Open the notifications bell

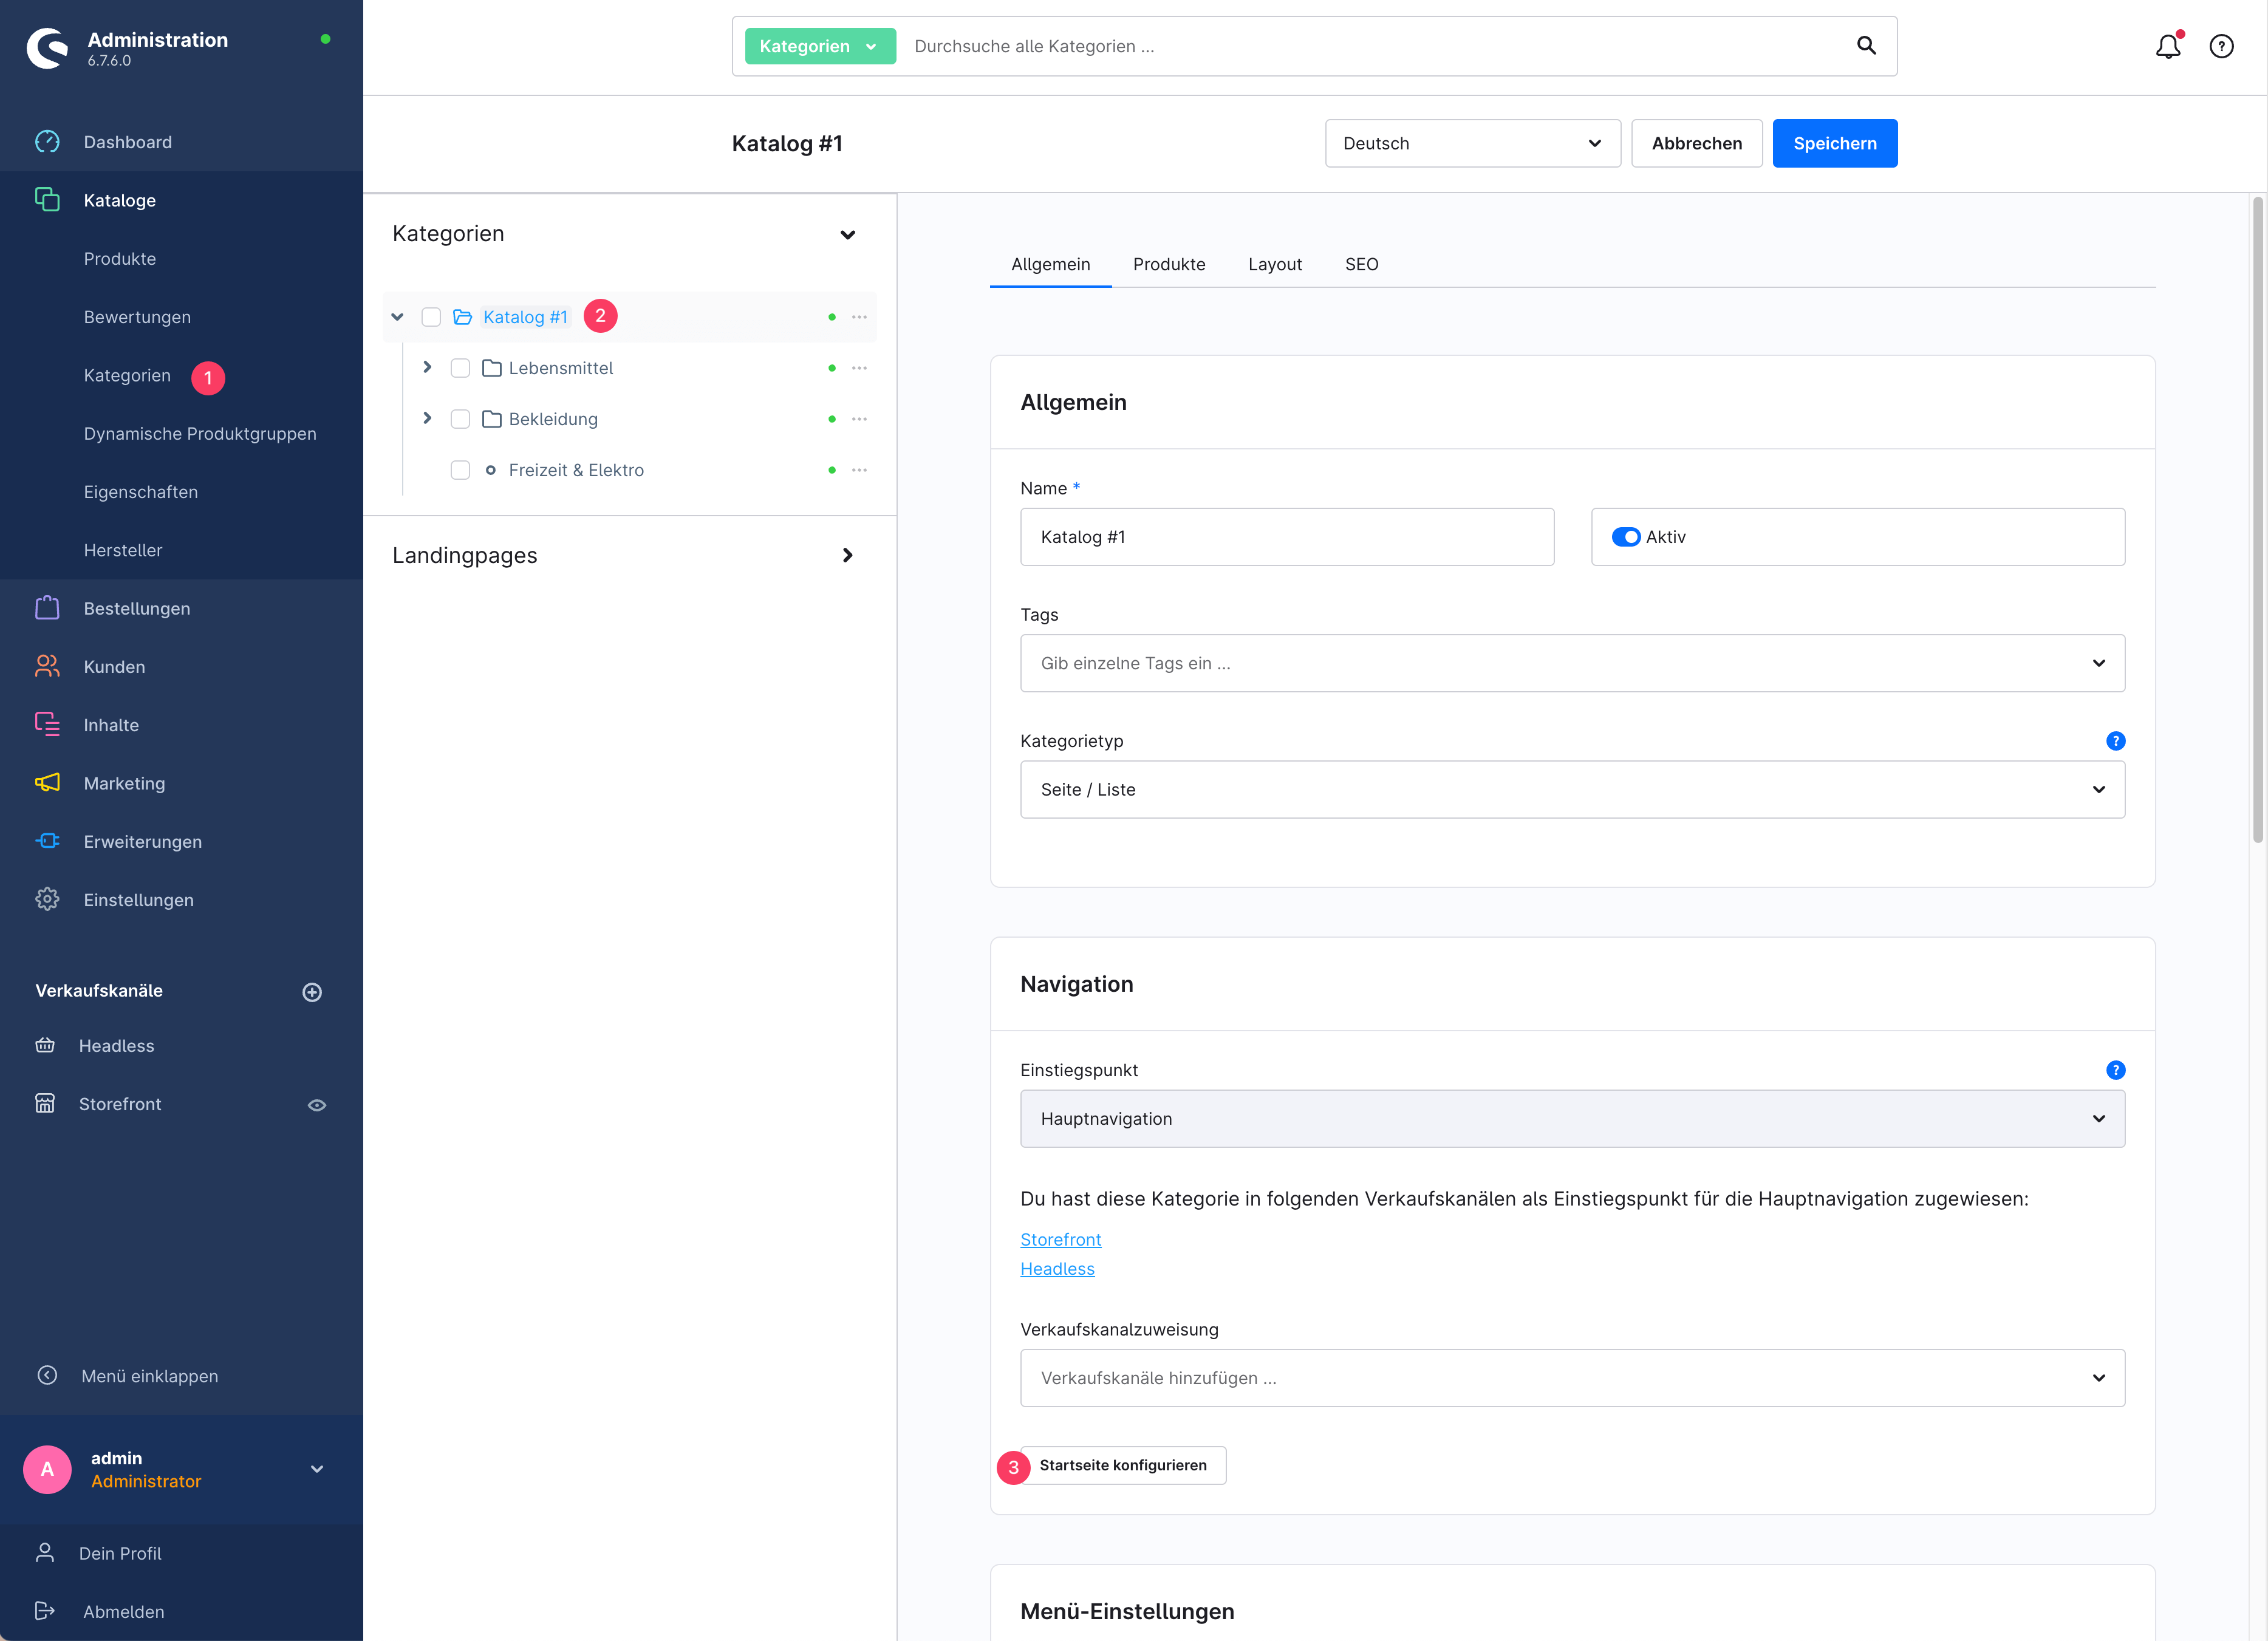[2167, 47]
